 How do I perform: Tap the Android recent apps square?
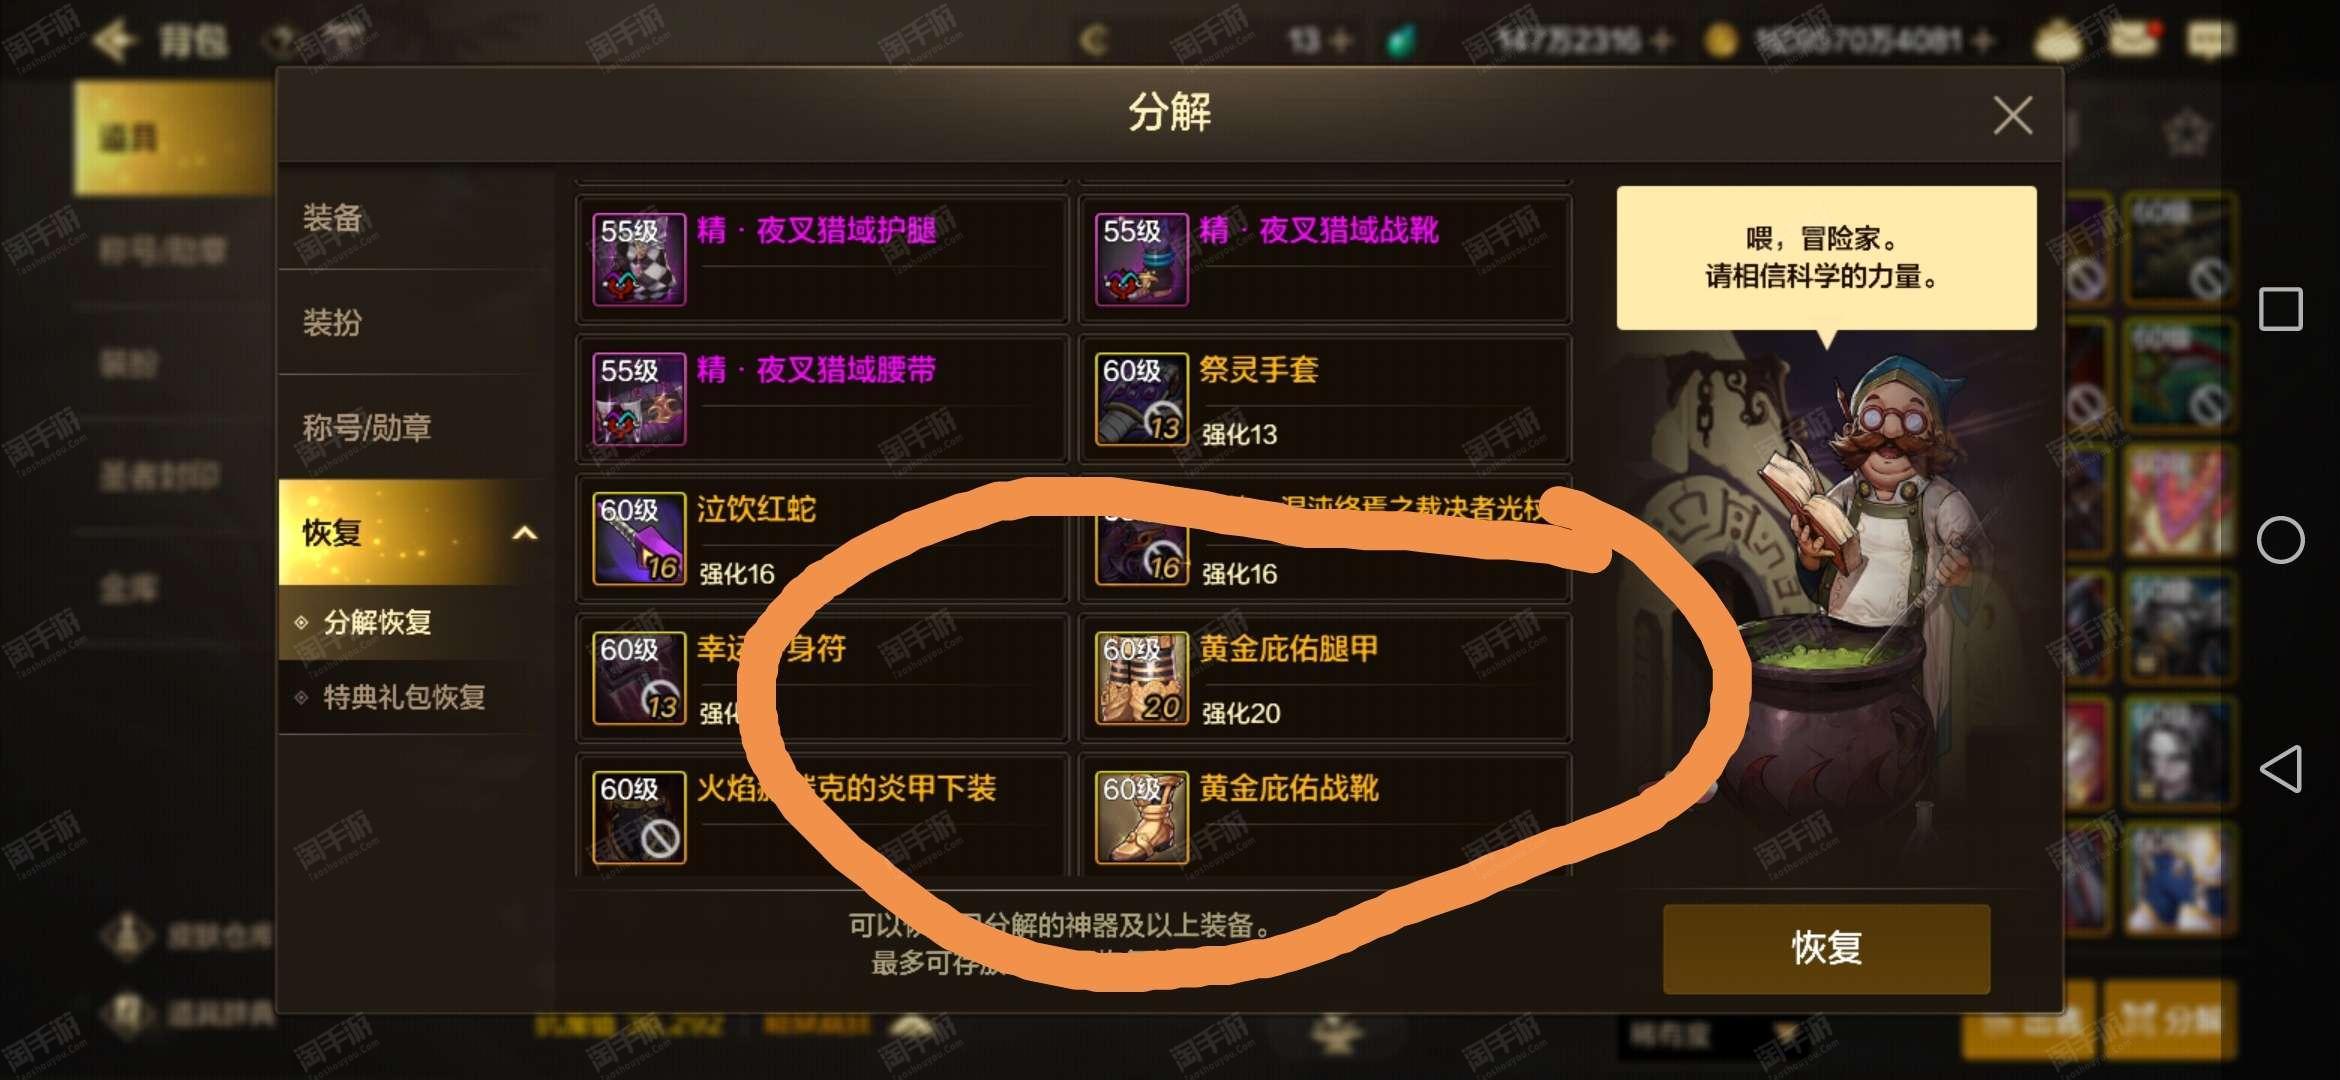2281,309
